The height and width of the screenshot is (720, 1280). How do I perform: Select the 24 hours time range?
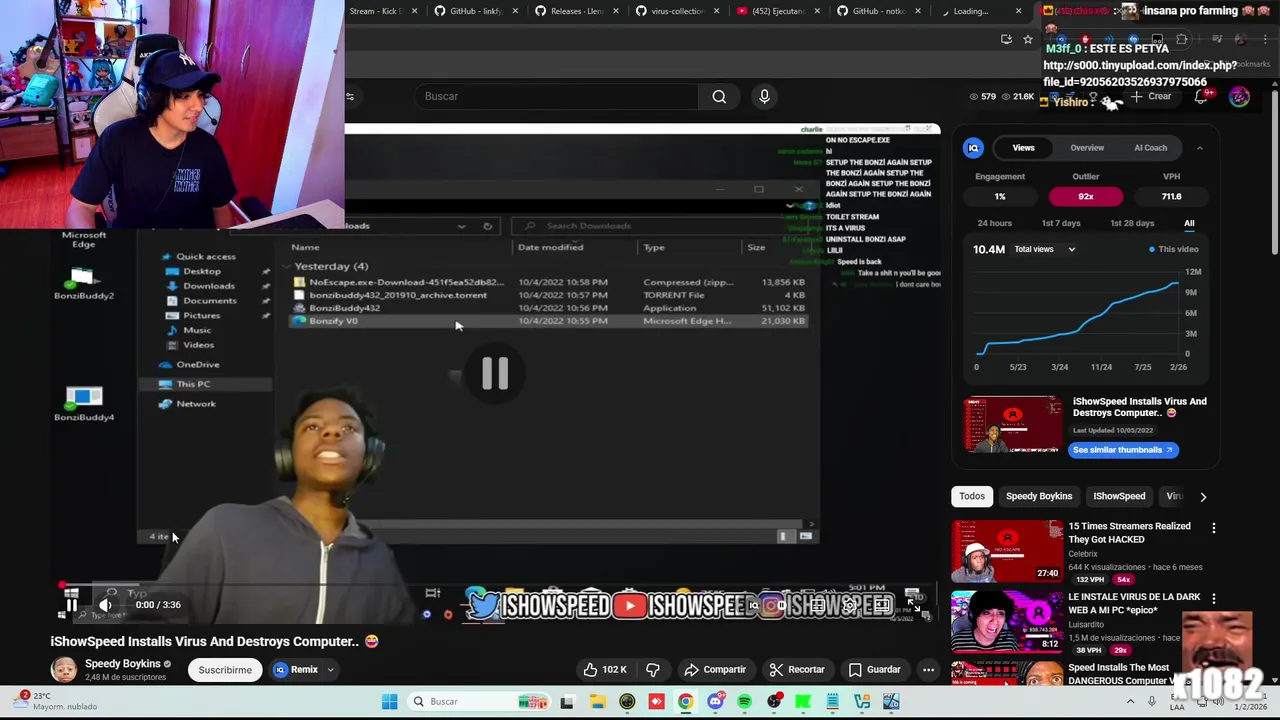pyautogui.click(x=994, y=223)
